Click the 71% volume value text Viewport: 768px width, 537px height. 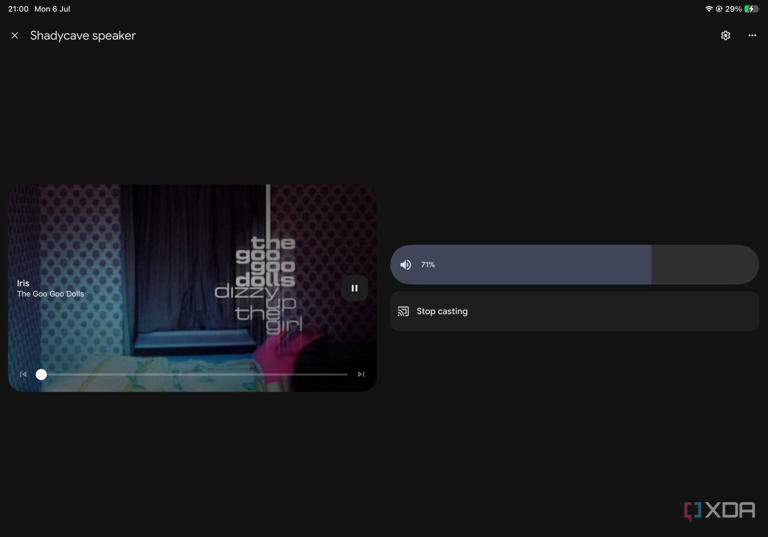pyautogui.click(x=428, y=265)
